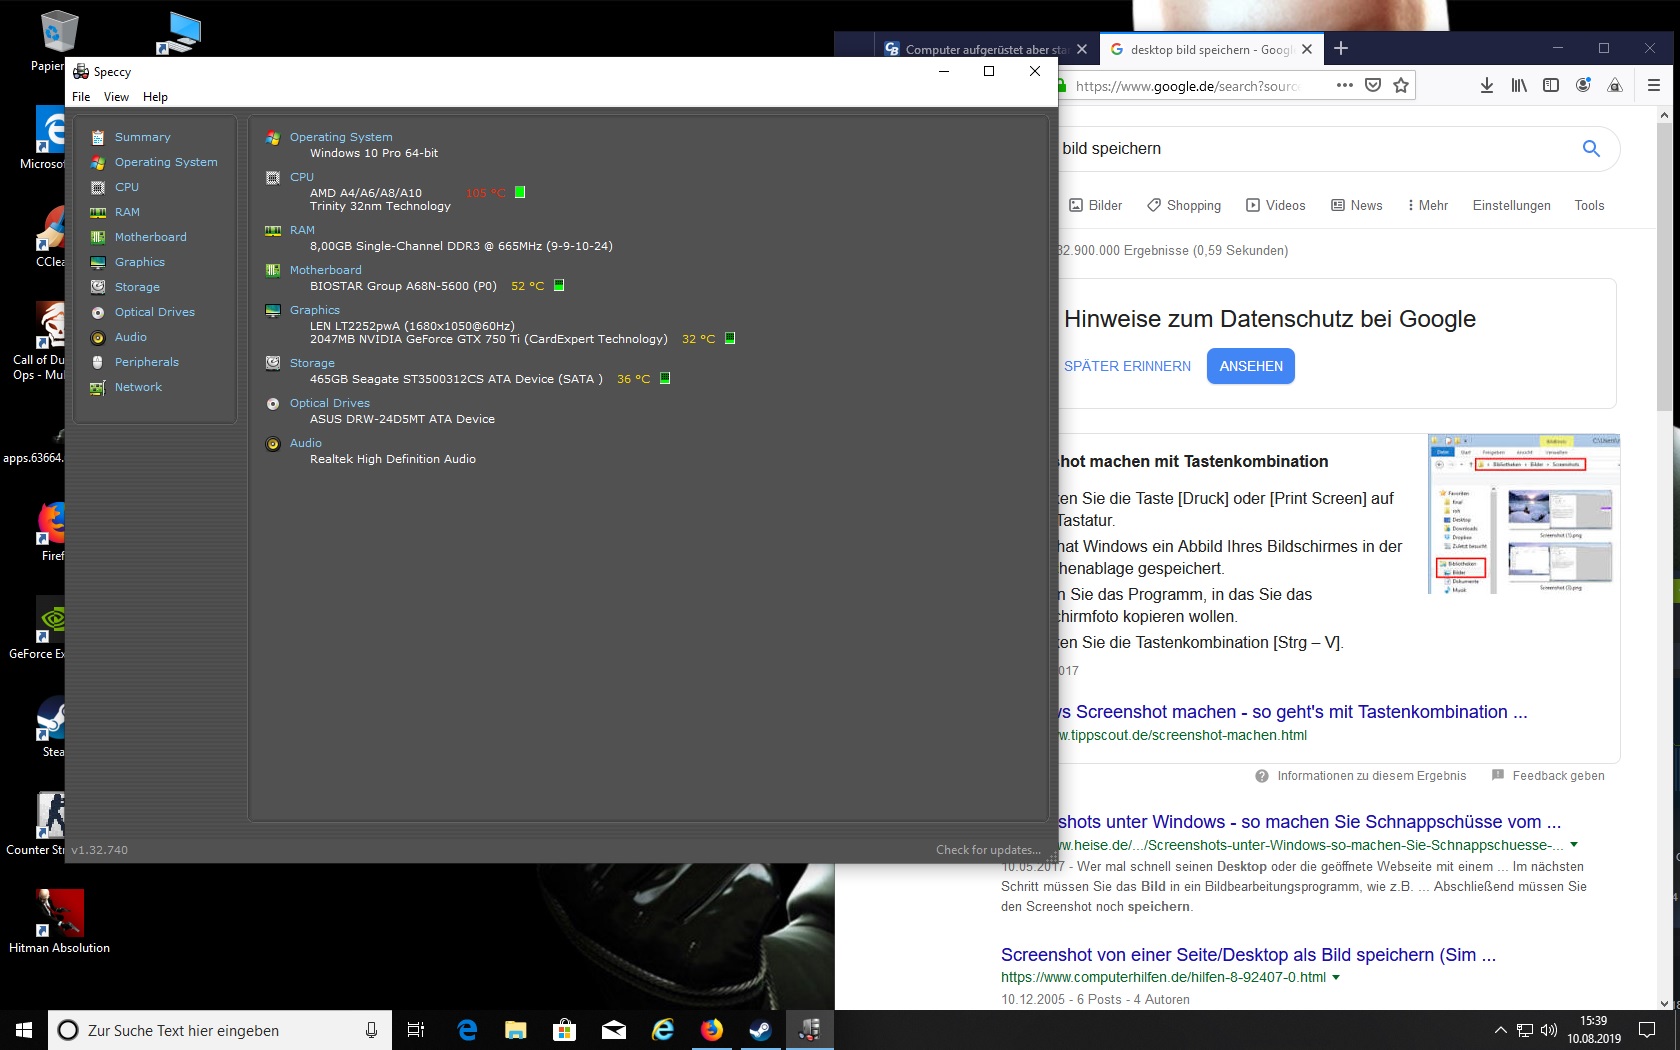The width and height of the screenshot is (1680, 1050).
Task: Open the Windows Start menu
Action: coord(24,1030)
